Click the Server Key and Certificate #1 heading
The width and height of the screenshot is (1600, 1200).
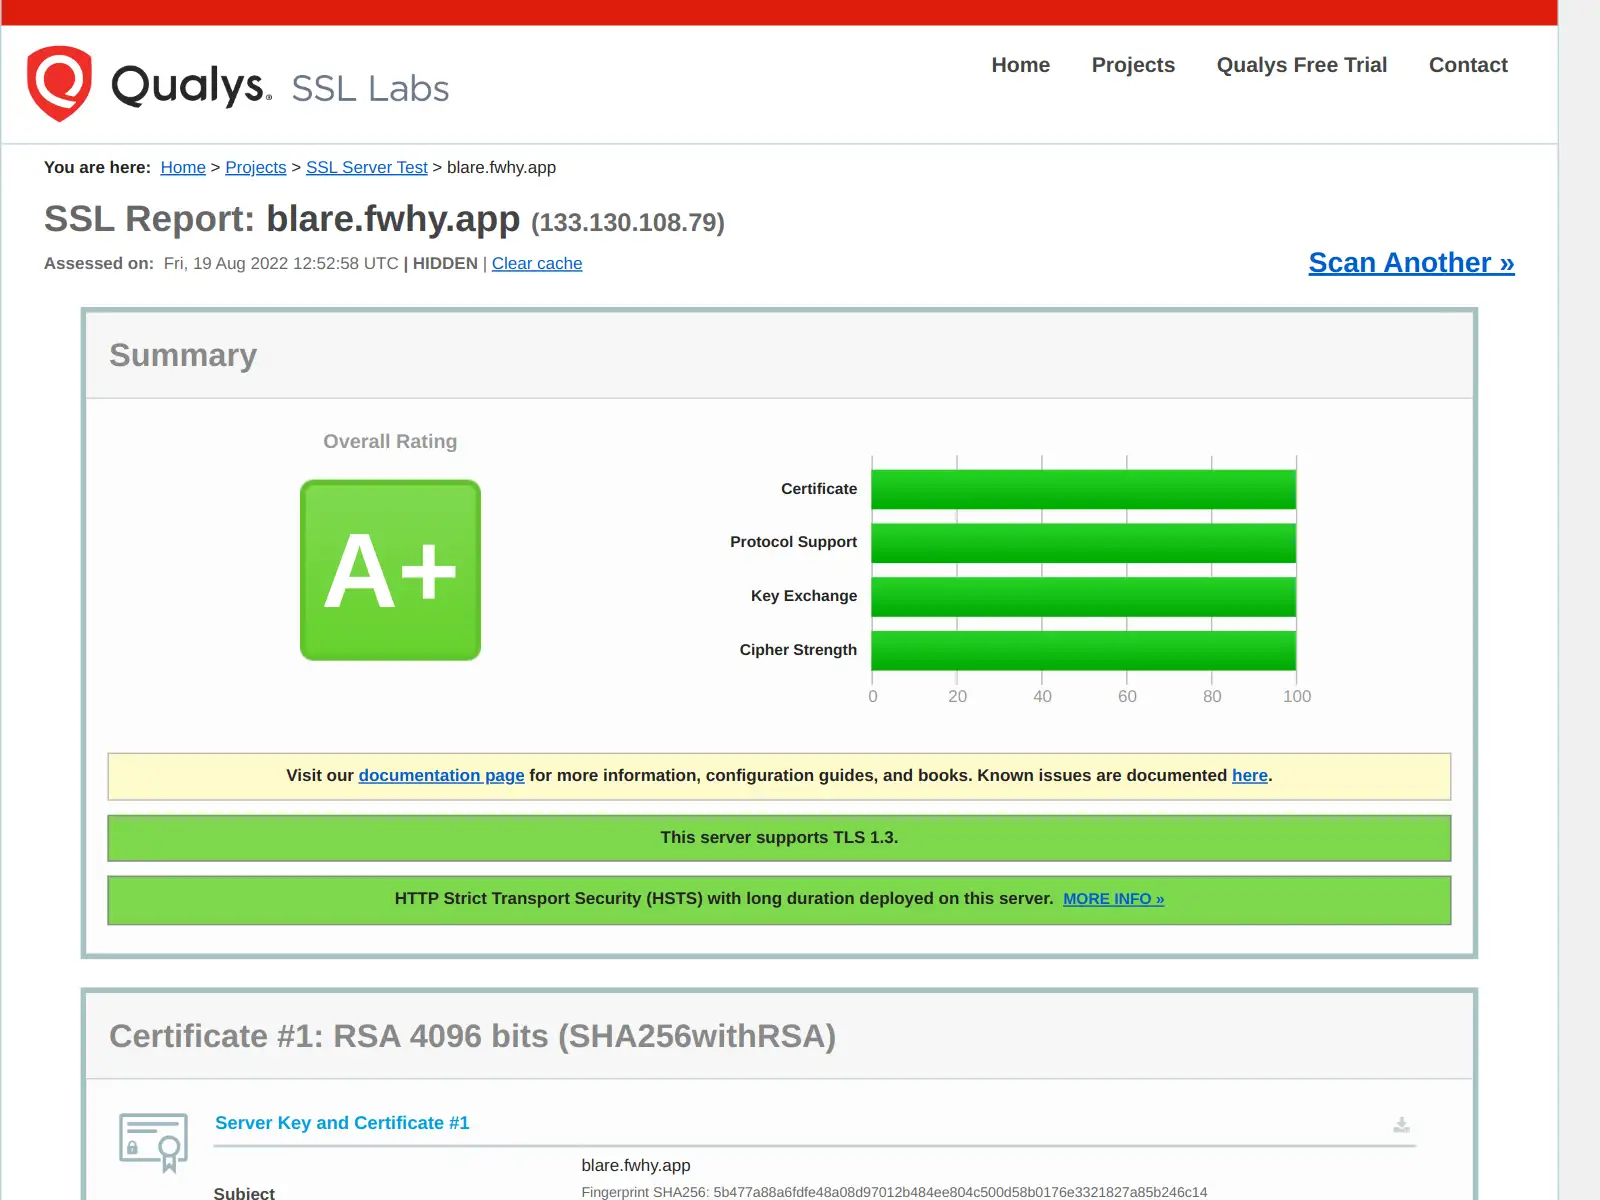coord(342,1123)
